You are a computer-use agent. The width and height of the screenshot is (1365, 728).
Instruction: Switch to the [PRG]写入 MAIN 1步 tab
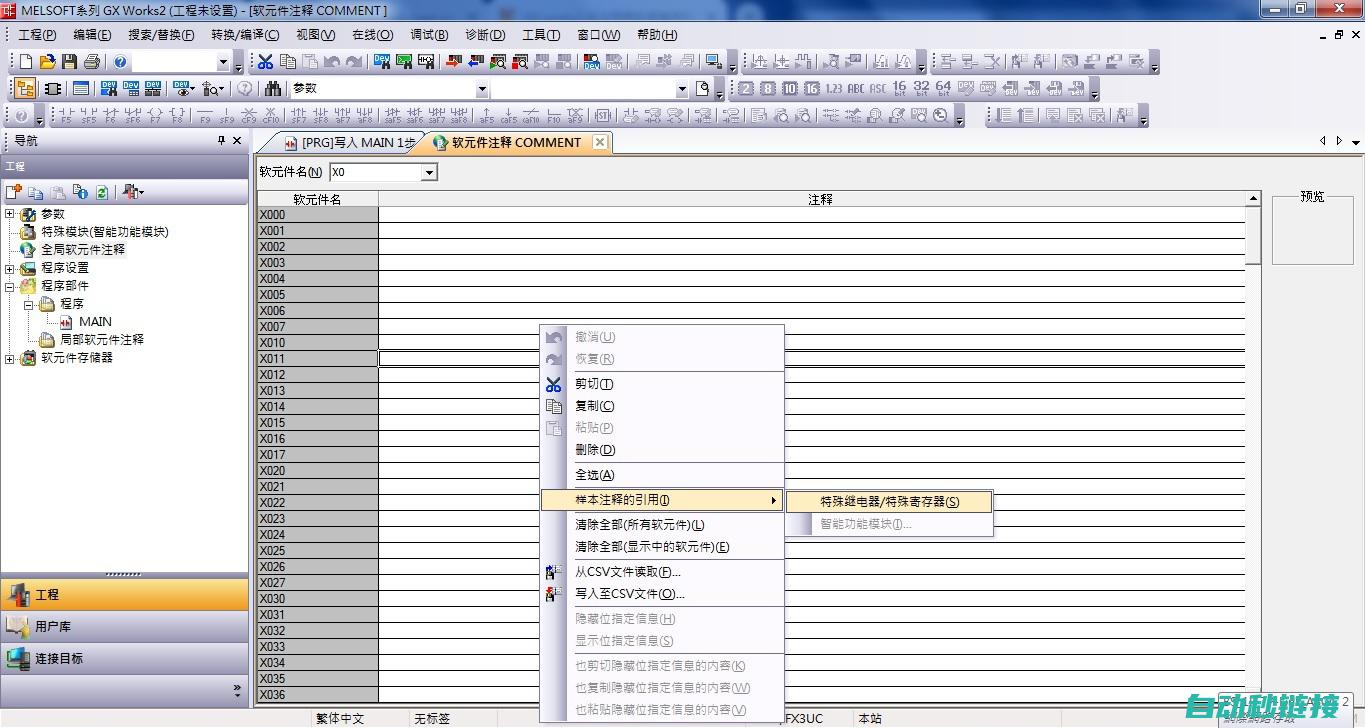[x=350, y=143]
